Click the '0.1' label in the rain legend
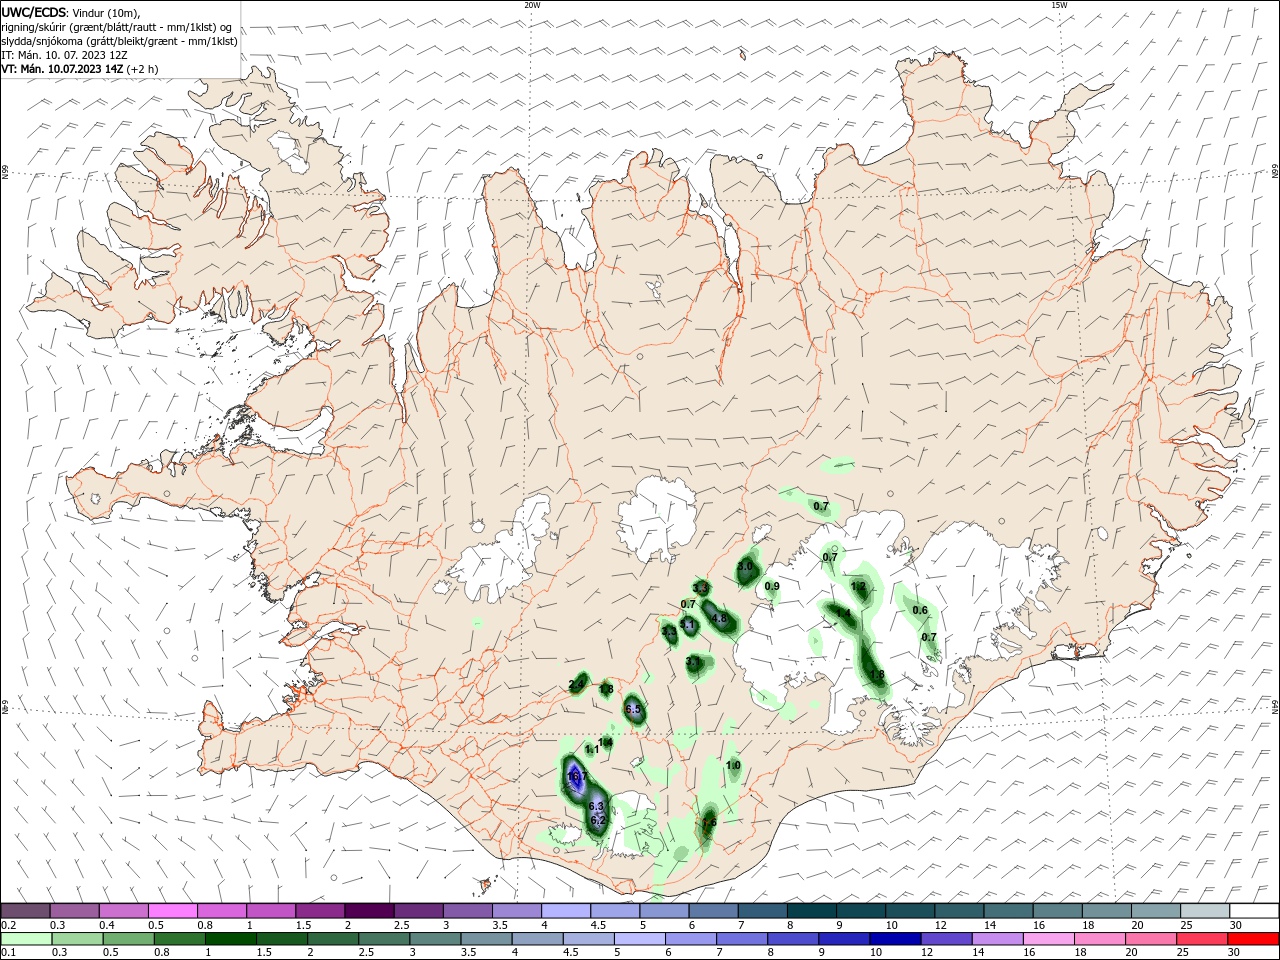The height and width of the screenshot is (960, 1280). 9,953
